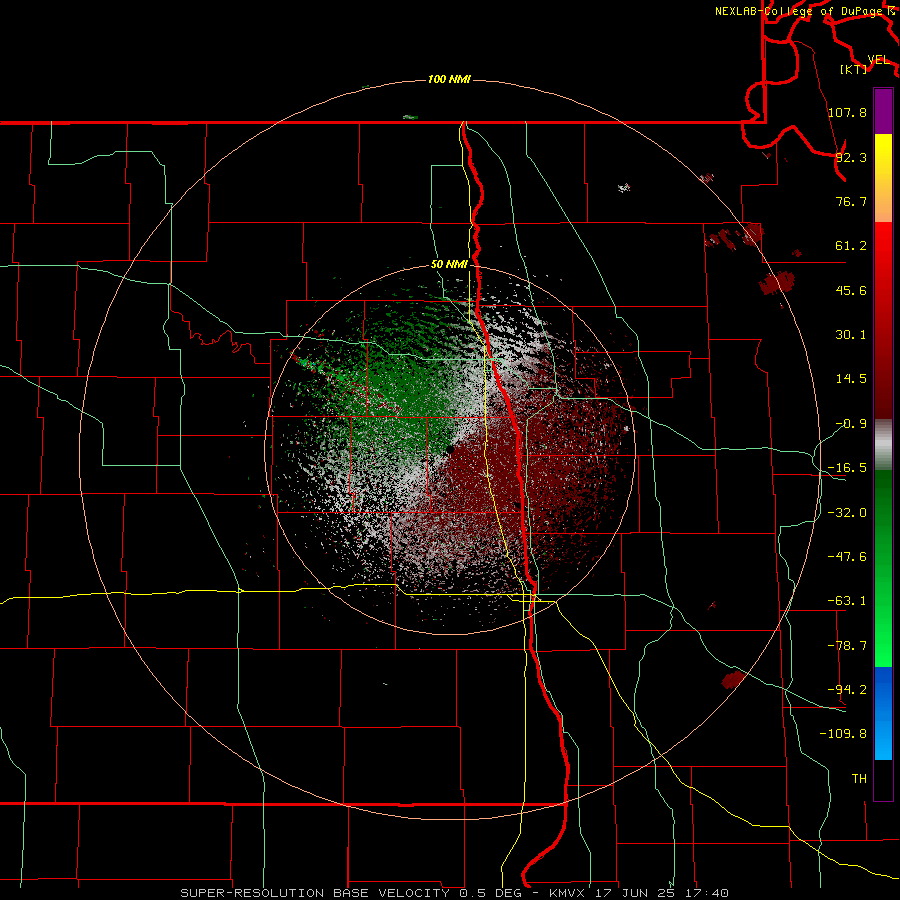This screenshot has height=900, width=900.
Task: Click the -78.7 legend value
Action: 847,646
